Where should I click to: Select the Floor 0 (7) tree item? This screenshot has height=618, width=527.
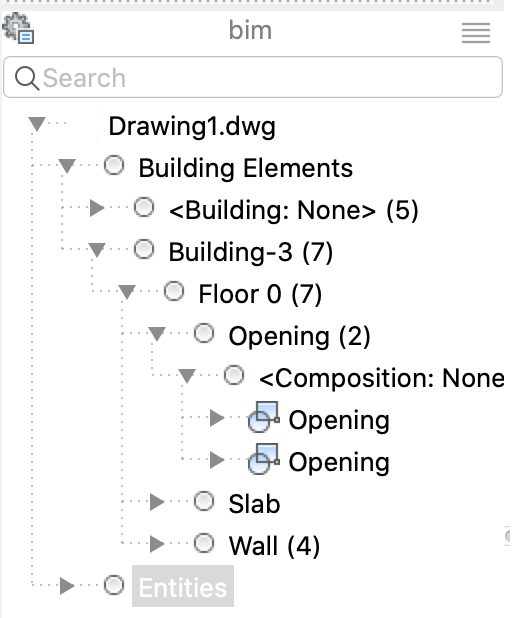260,294
